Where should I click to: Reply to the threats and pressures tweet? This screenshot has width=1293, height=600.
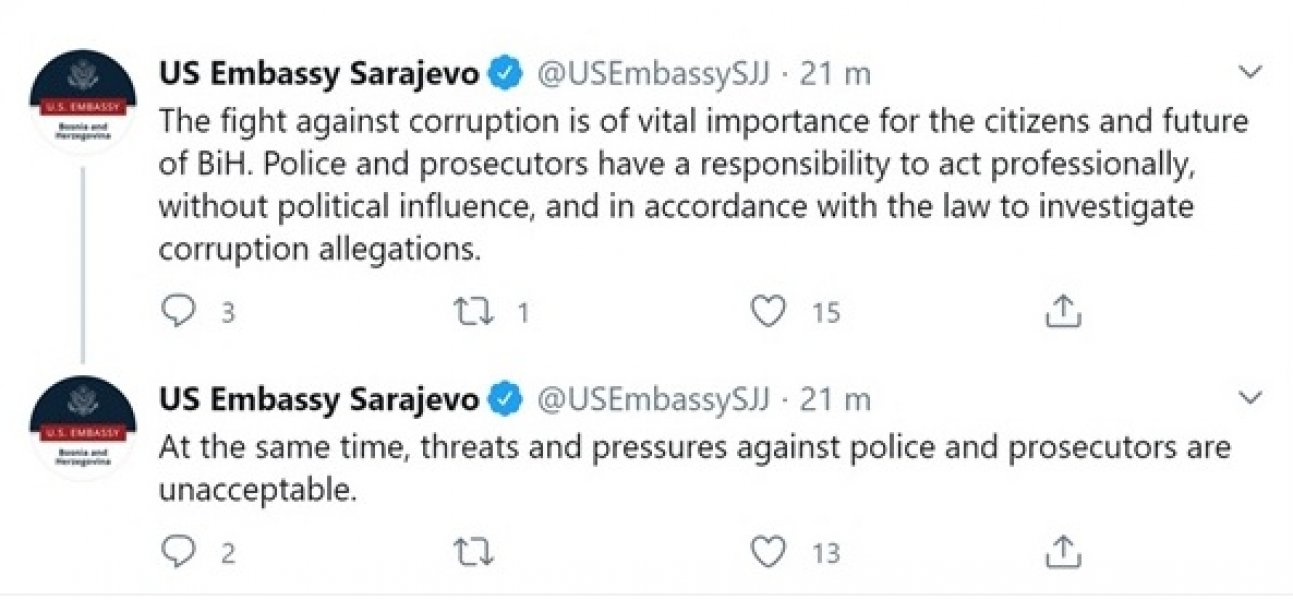click(178, 552)
